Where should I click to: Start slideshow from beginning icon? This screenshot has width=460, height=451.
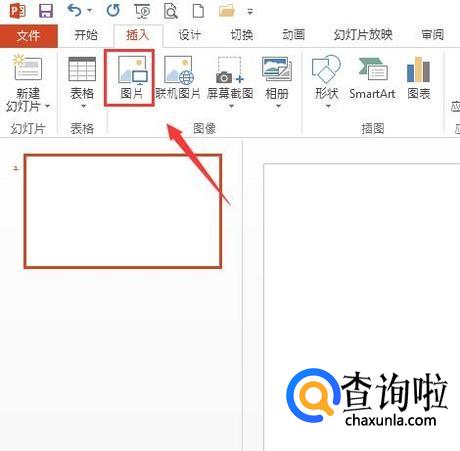pos(143,11)
